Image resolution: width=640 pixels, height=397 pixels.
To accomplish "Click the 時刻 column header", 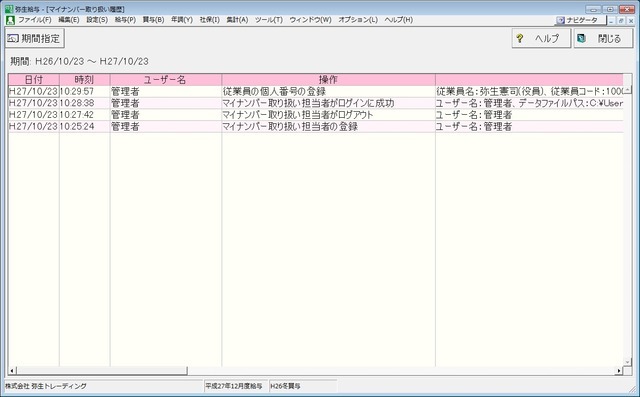I will click(84, 80).
